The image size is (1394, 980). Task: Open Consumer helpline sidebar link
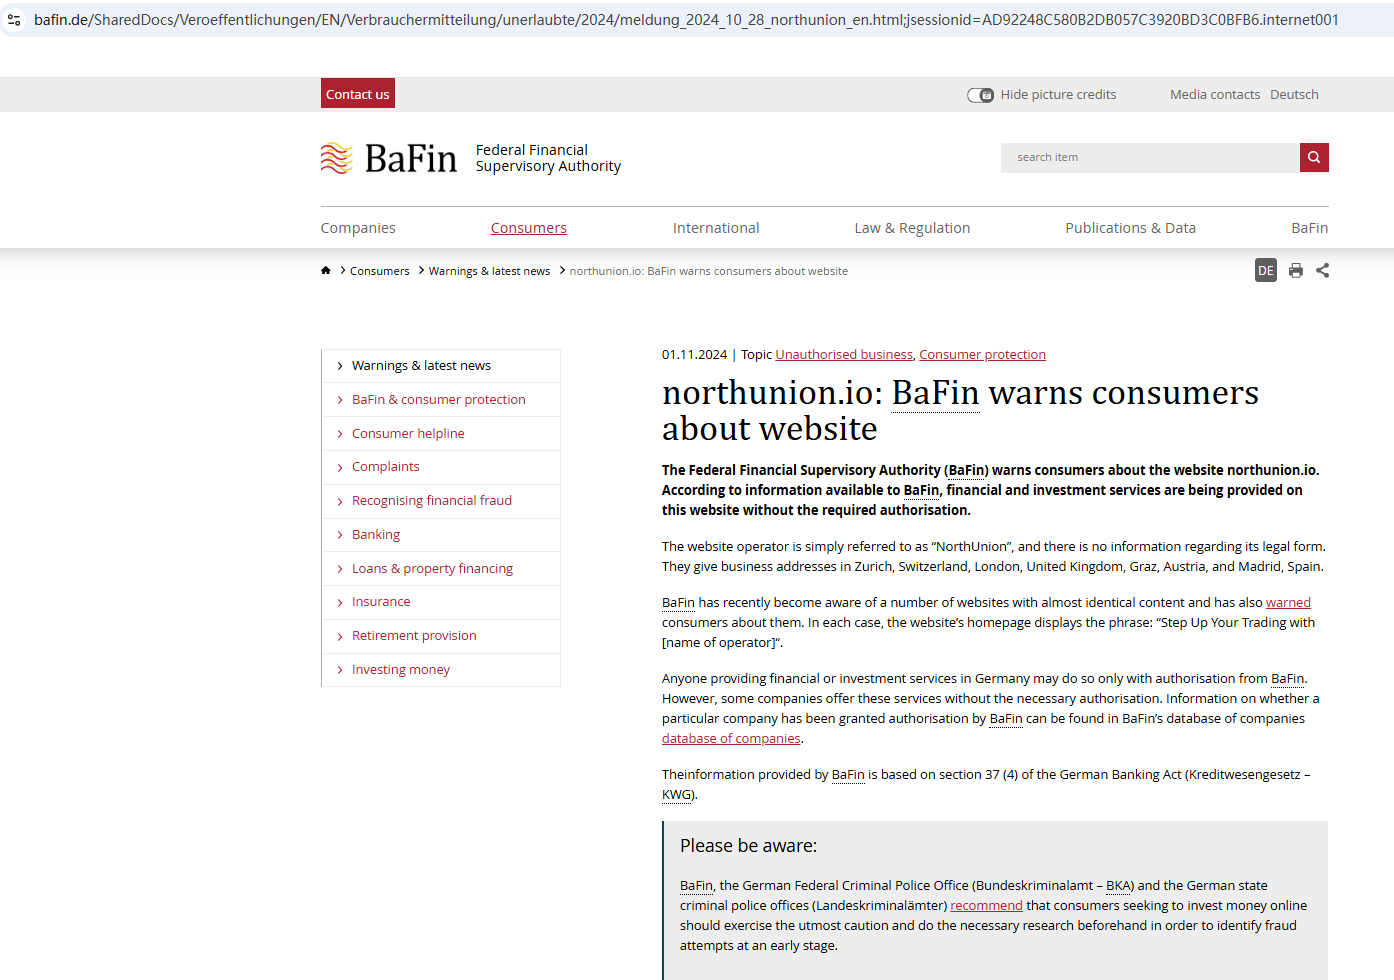pyautogui.click(x=408, y=434)
